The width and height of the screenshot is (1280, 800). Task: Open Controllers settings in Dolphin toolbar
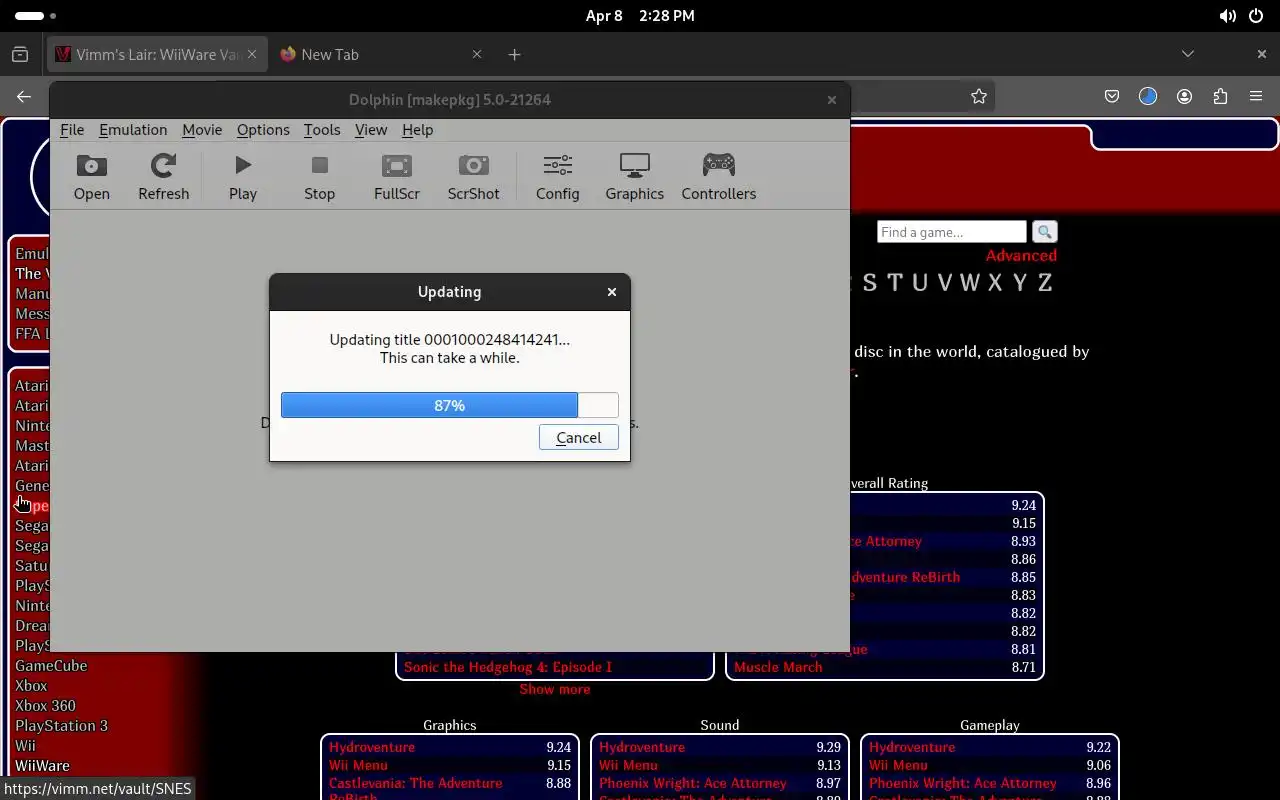[719, 177]
